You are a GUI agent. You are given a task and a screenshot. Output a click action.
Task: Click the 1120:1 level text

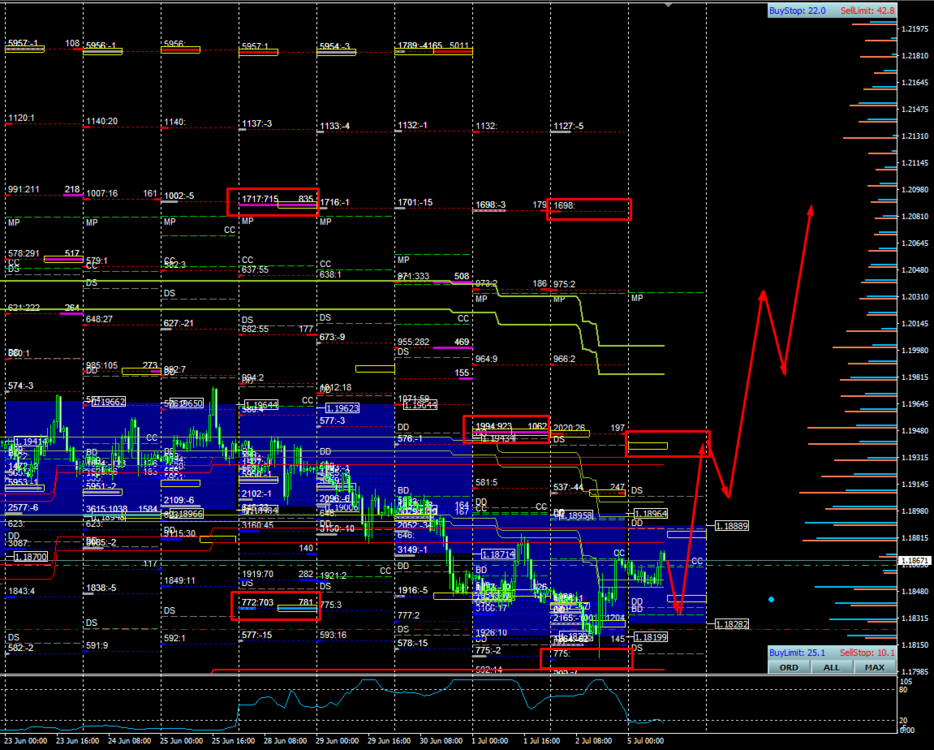coord(21,118)
